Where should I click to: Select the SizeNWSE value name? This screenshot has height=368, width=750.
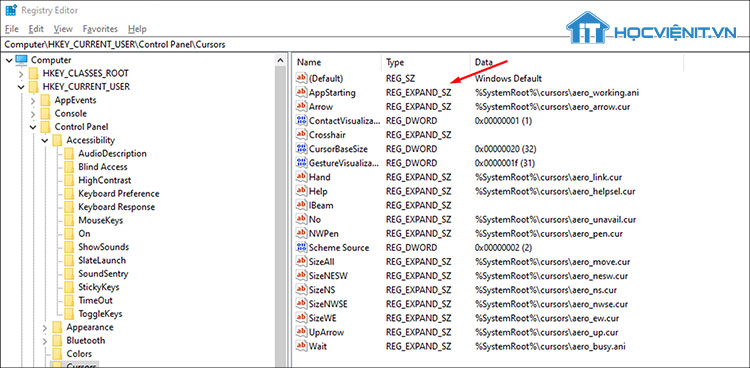tap(328, 304)
